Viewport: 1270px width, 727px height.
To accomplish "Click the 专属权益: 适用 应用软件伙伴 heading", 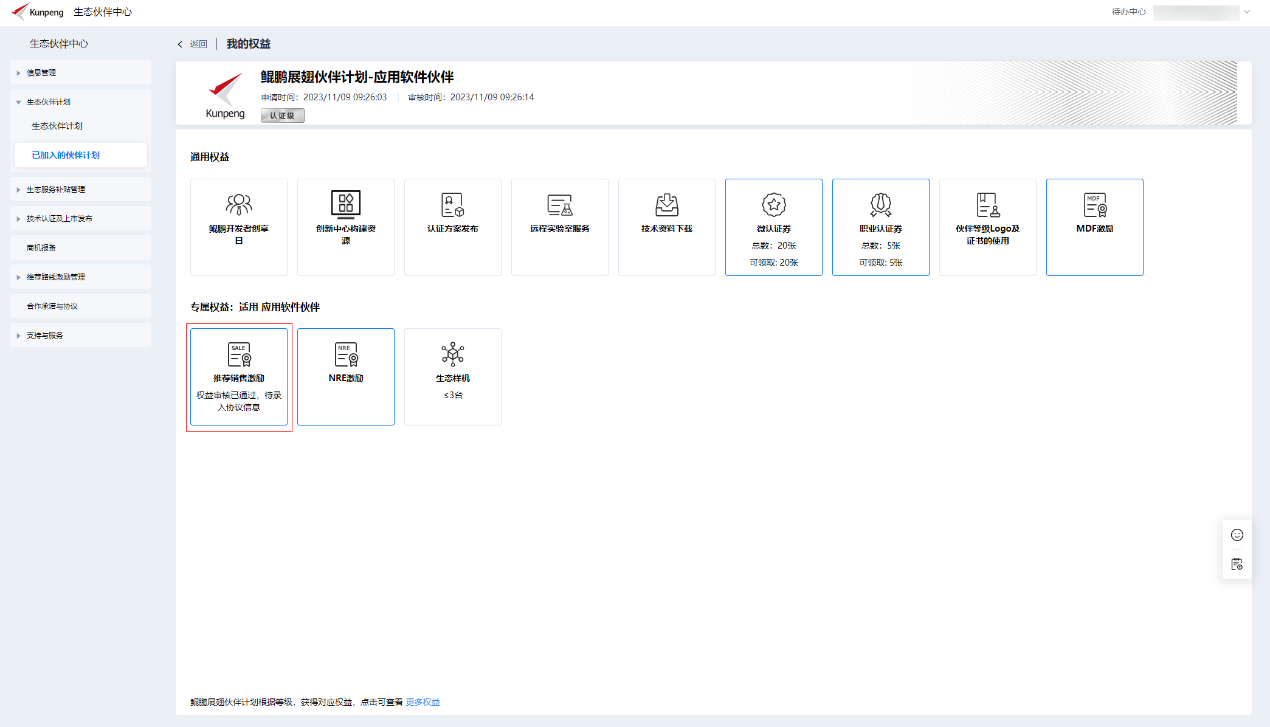I will point(255,307).
